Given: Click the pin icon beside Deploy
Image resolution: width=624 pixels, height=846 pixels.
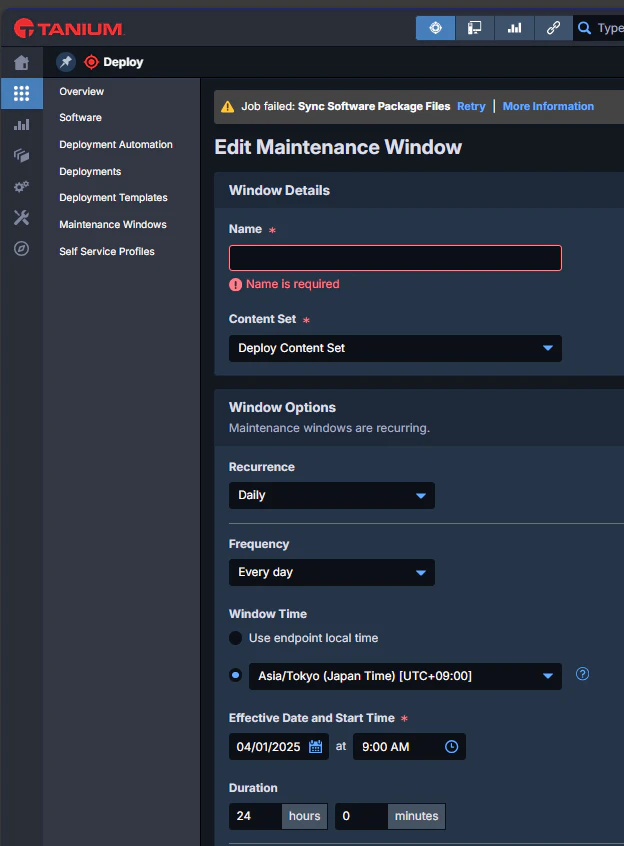Looking at the screenshot, I should pyautogui.click(x=66, y=62).
